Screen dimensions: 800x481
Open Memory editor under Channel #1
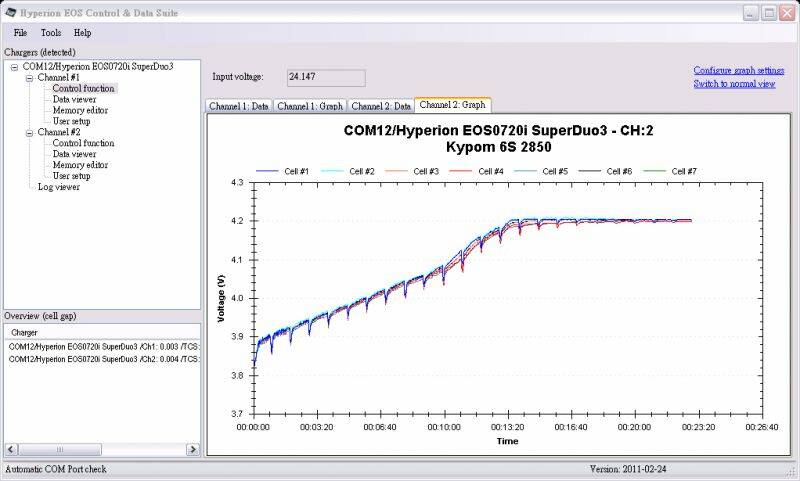[x=80, y=110]
